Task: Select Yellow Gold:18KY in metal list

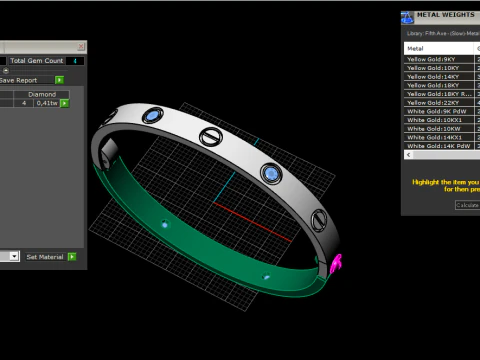Action: pos(438,85)
